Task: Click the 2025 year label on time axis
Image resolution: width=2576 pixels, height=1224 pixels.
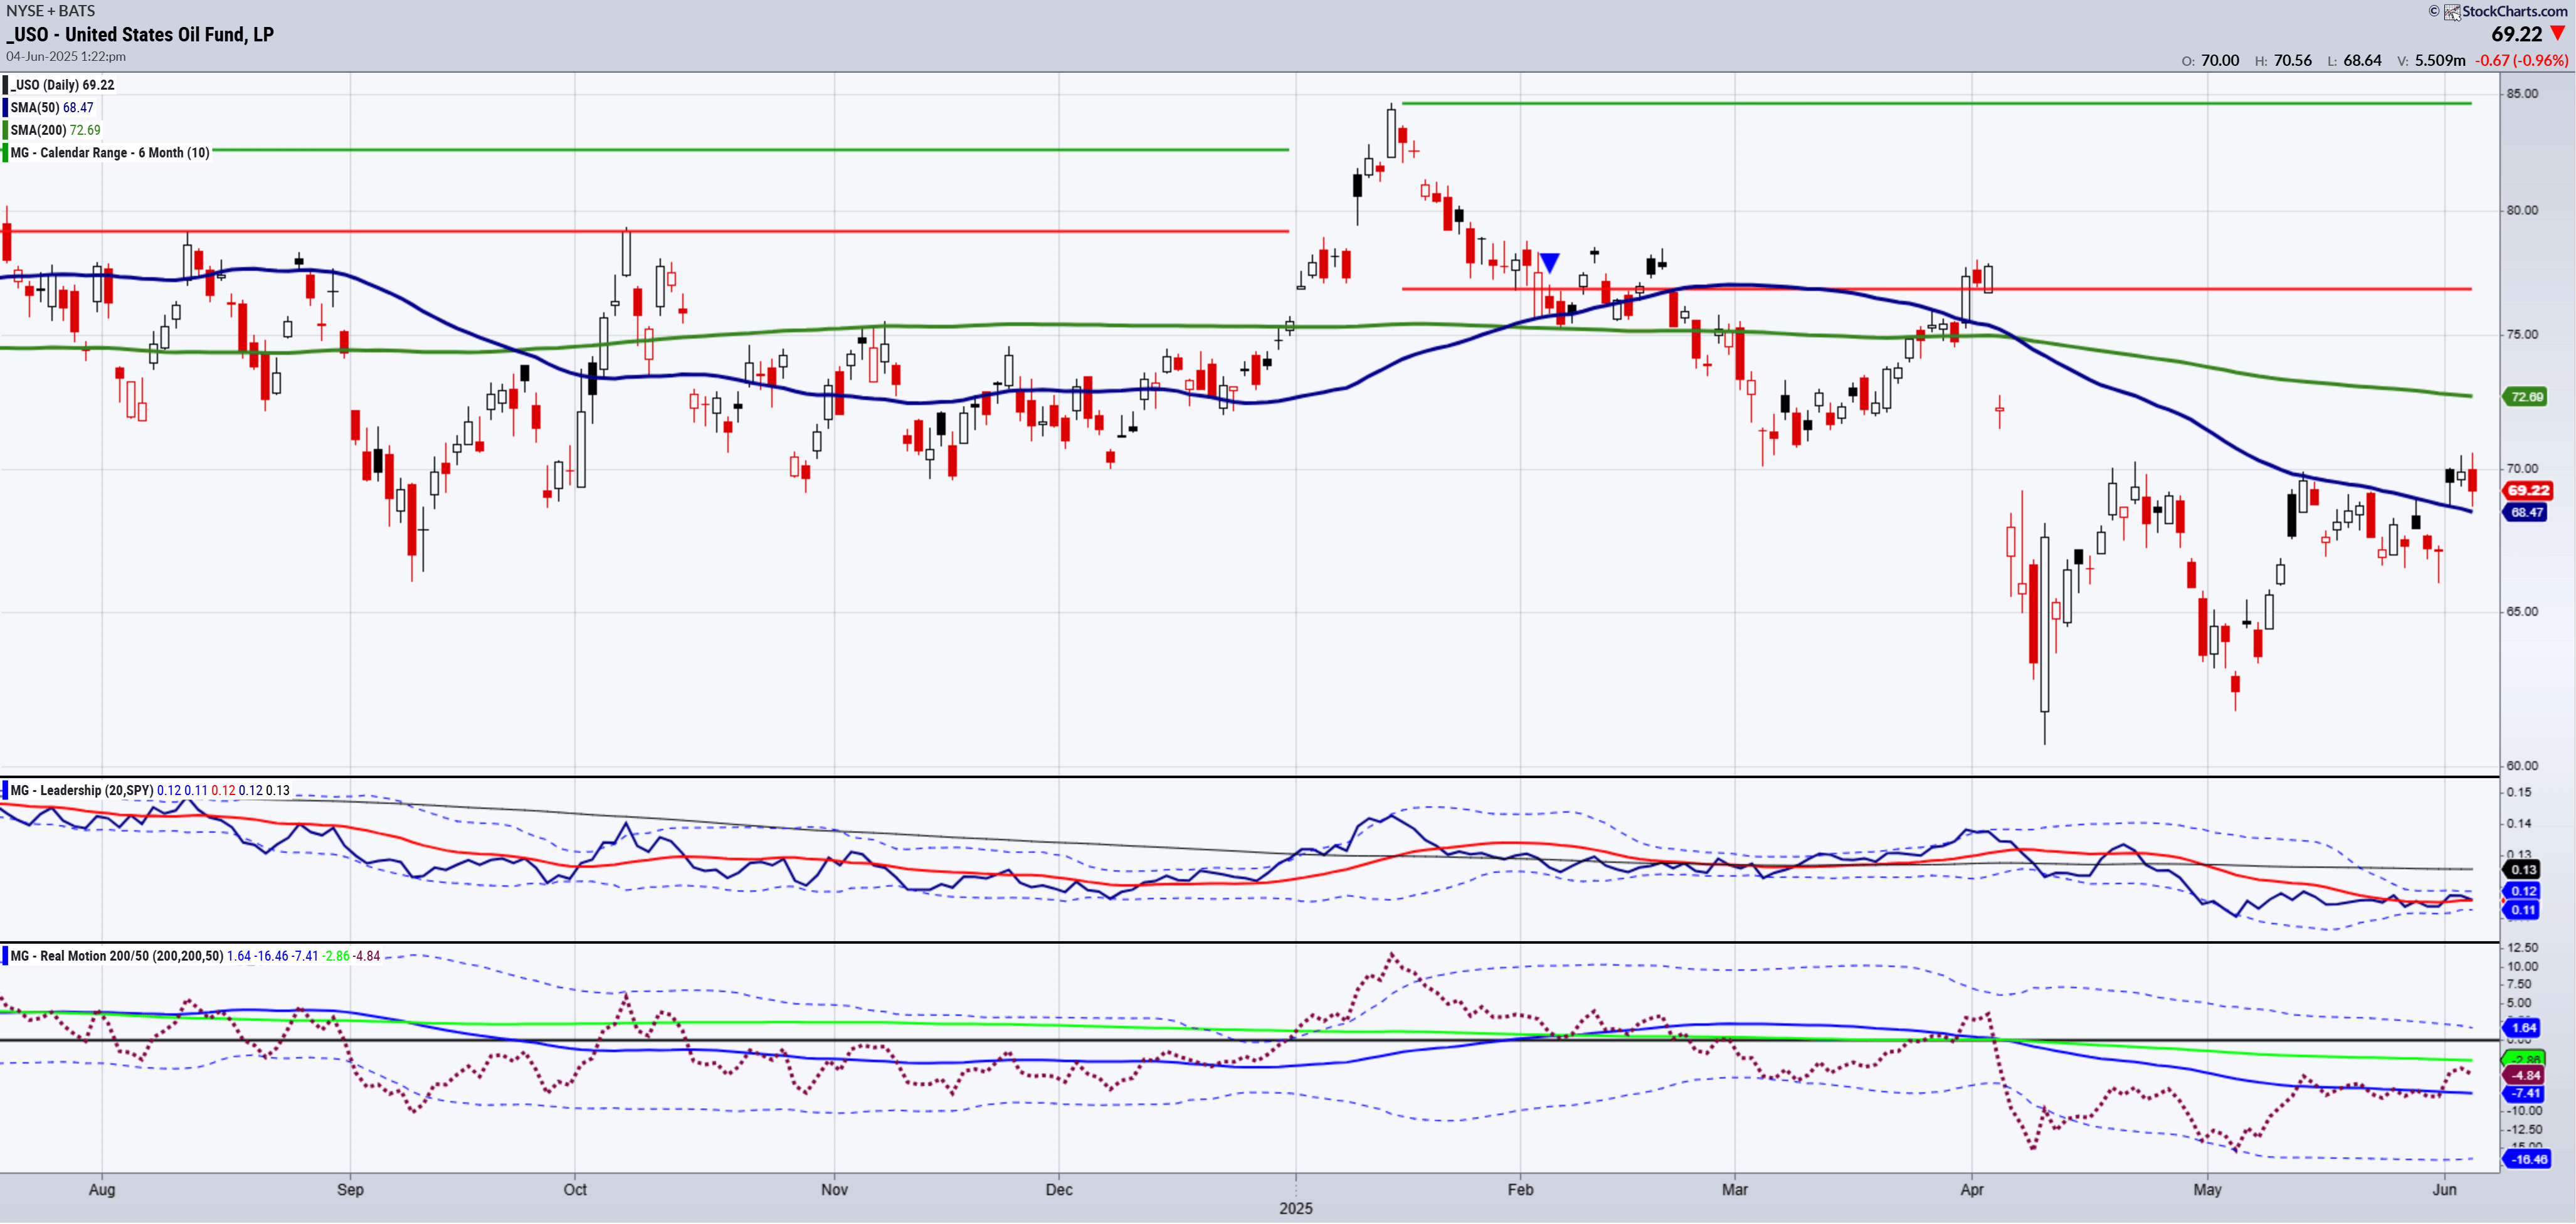Action: click(1296, 1210)
